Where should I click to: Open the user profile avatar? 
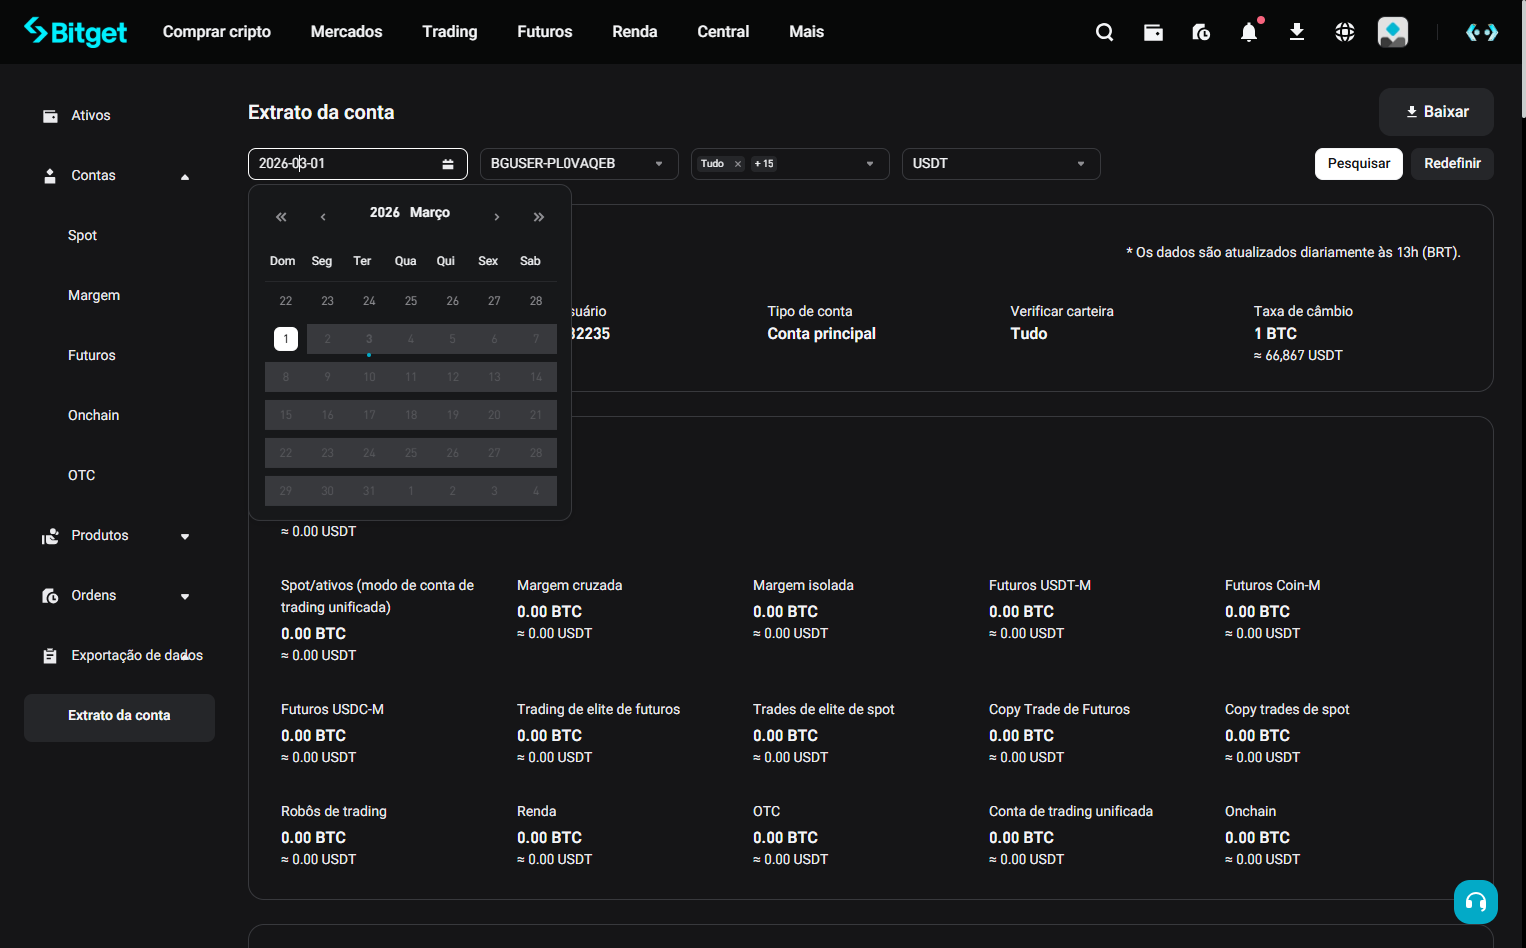click(1393, 32)
